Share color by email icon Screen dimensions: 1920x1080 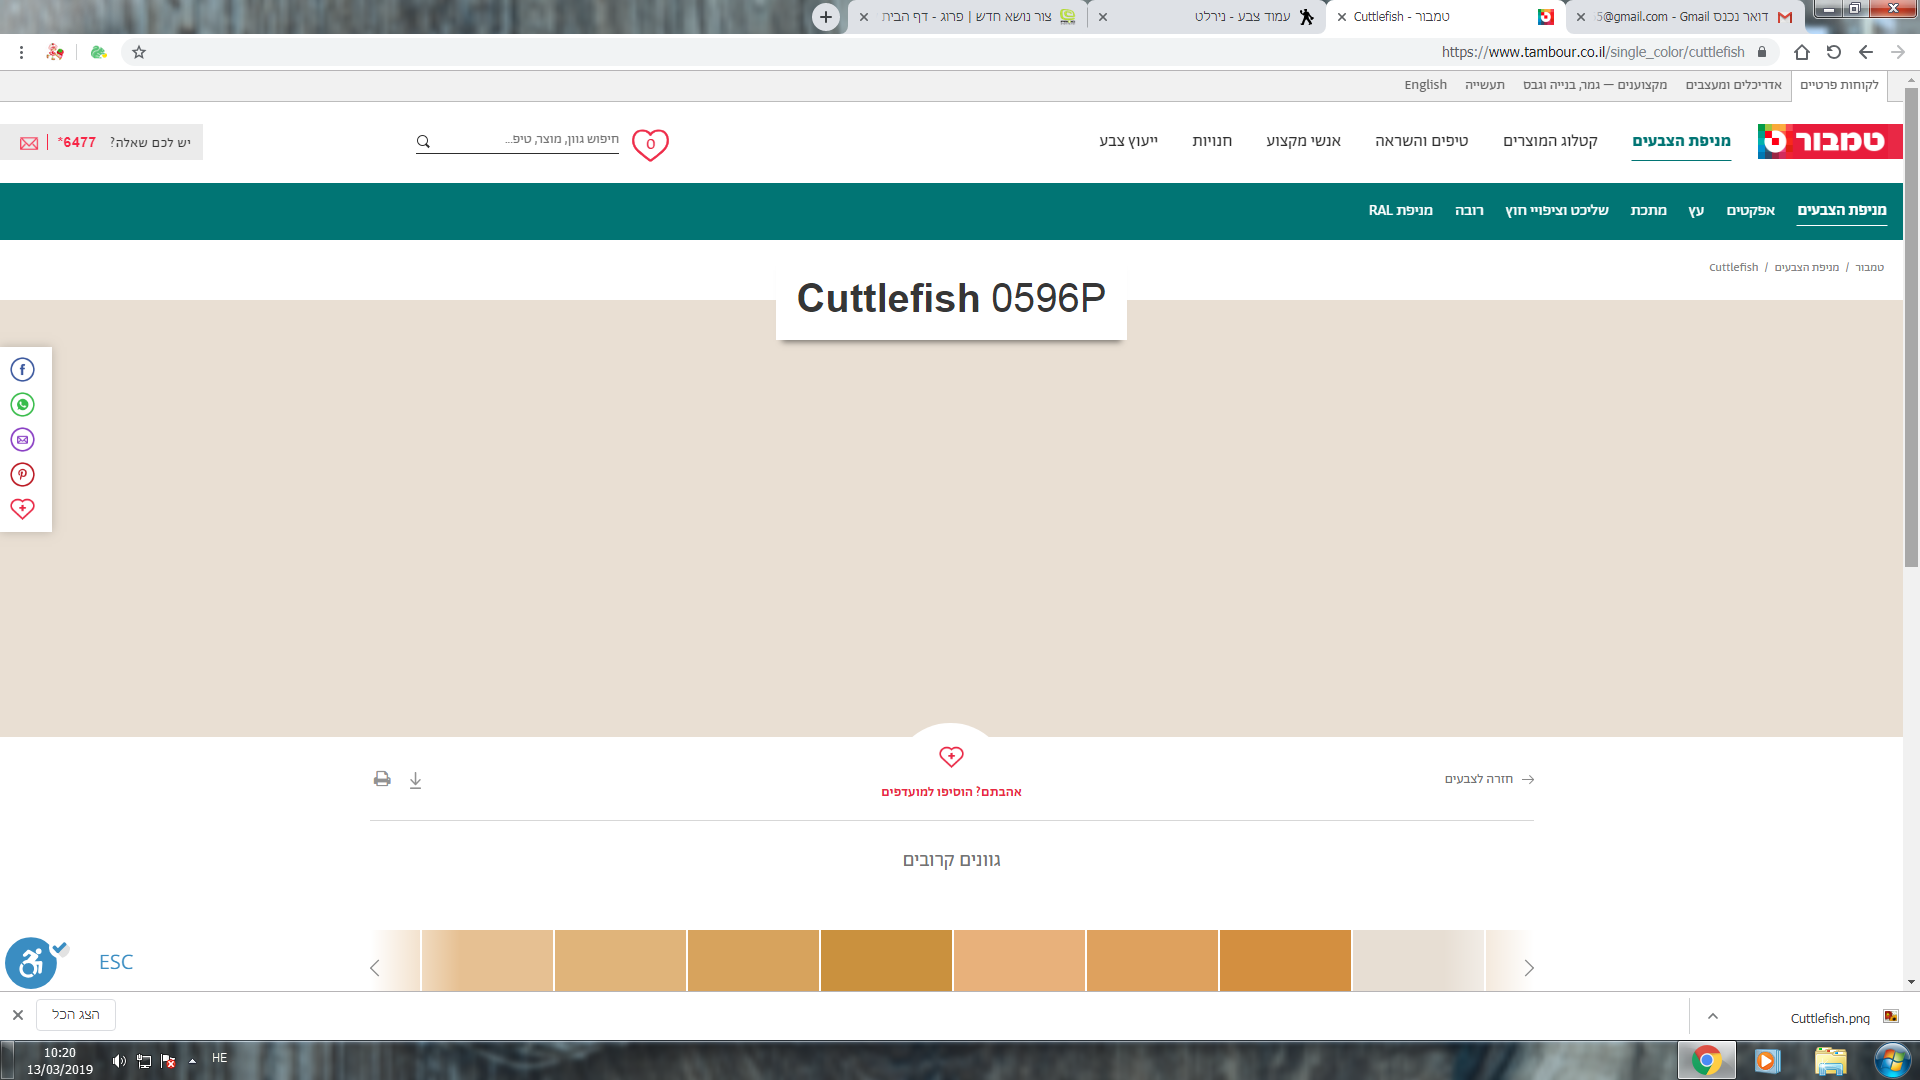22,440
